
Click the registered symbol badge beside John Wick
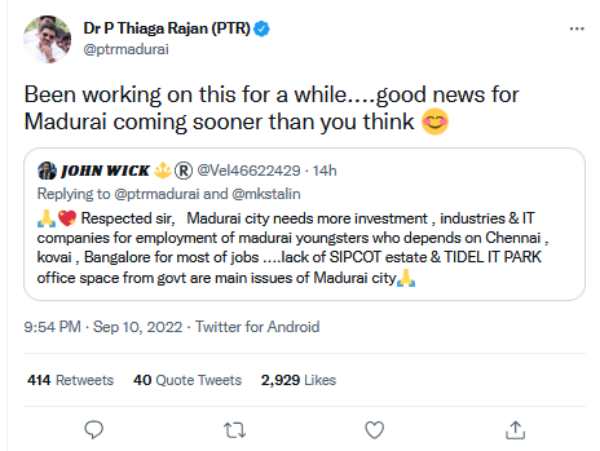point(183,169)
